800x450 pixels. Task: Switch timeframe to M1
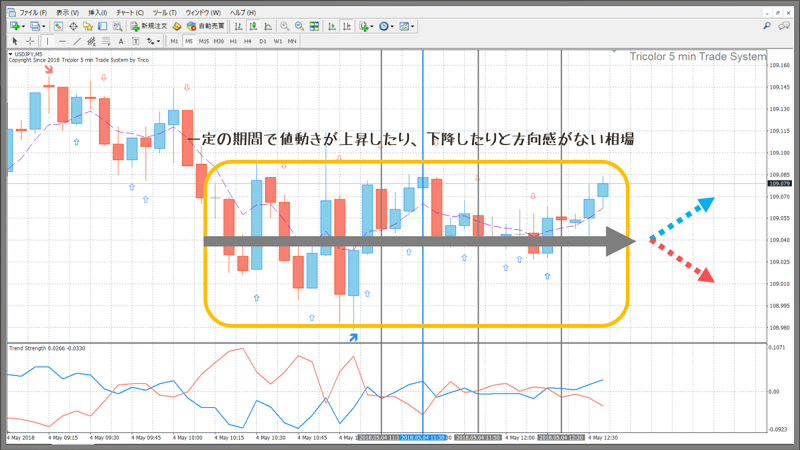pos(174,41)
